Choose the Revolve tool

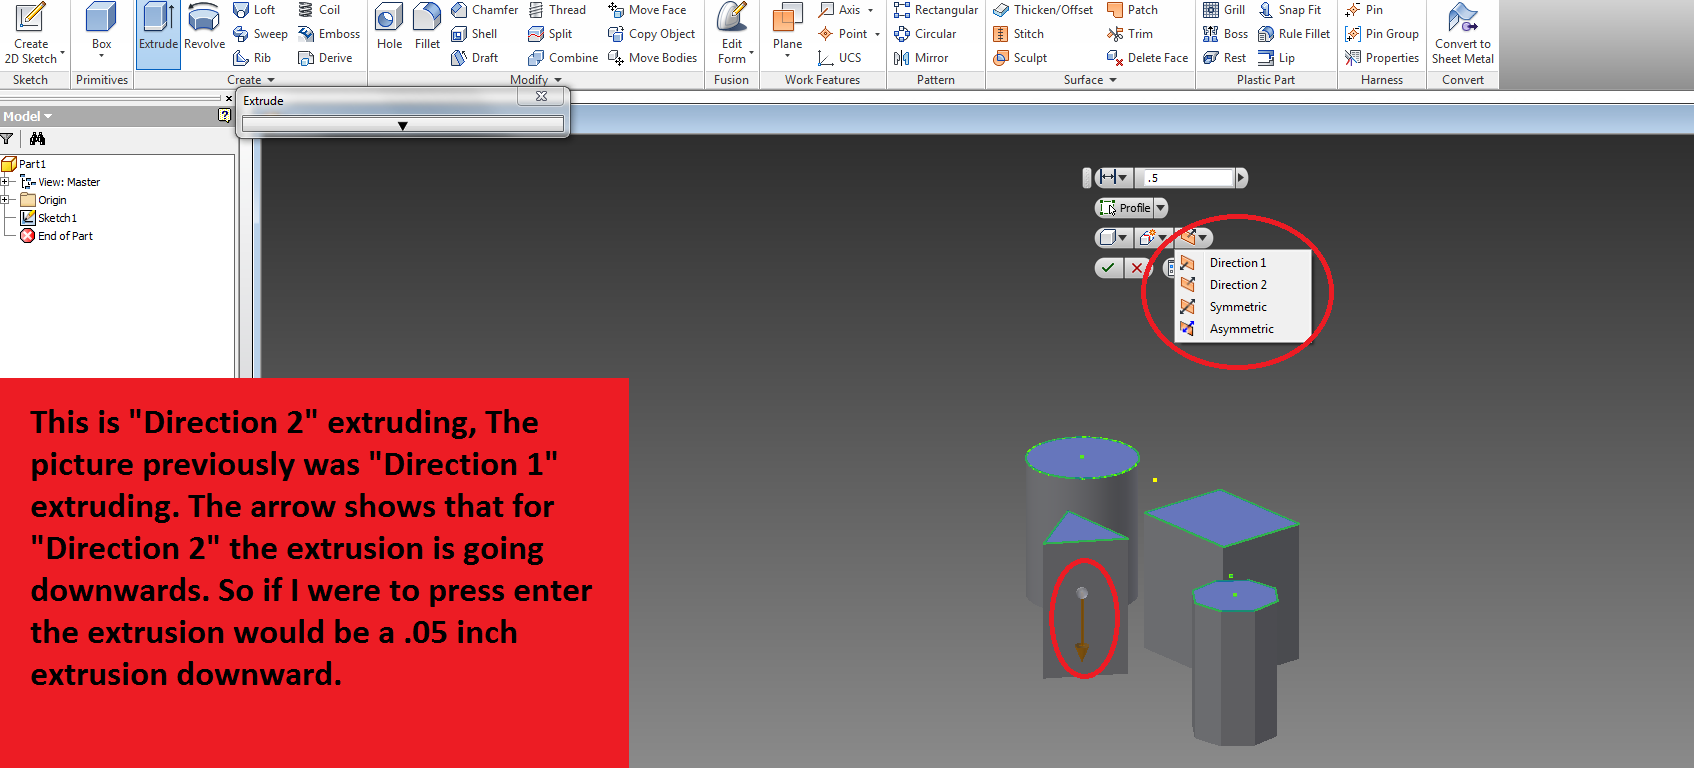(204, 28)
